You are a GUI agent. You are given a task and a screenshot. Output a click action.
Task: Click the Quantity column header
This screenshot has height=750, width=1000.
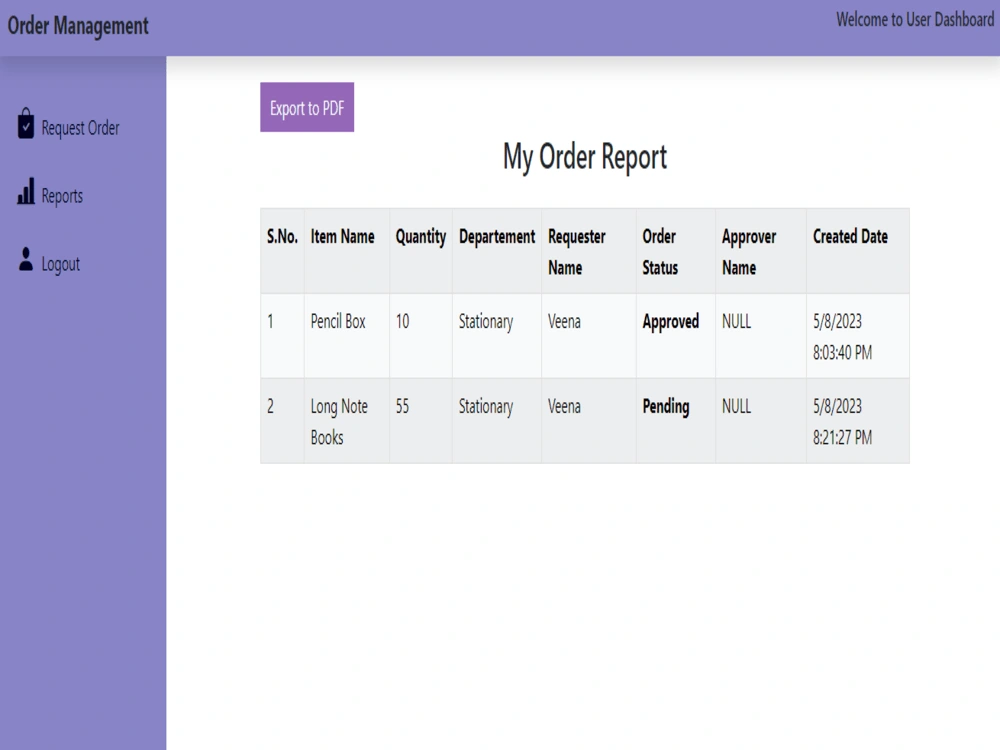[420, 237]
